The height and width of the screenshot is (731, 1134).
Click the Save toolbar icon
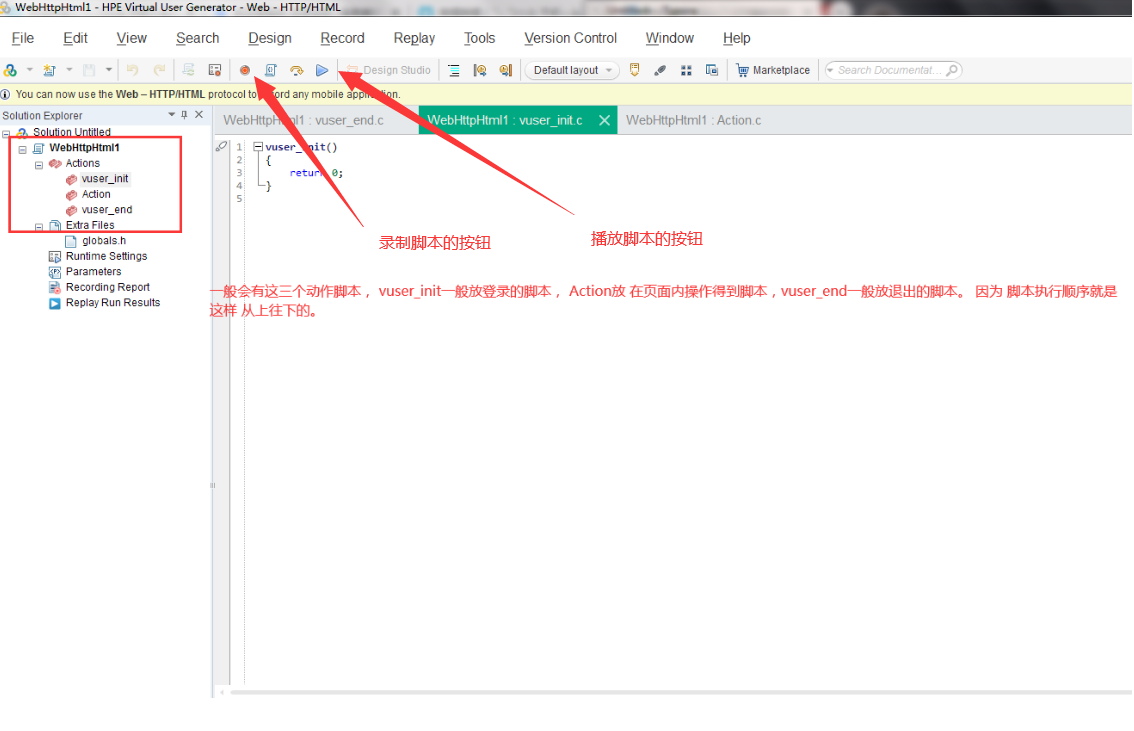(x=88, y=70)
